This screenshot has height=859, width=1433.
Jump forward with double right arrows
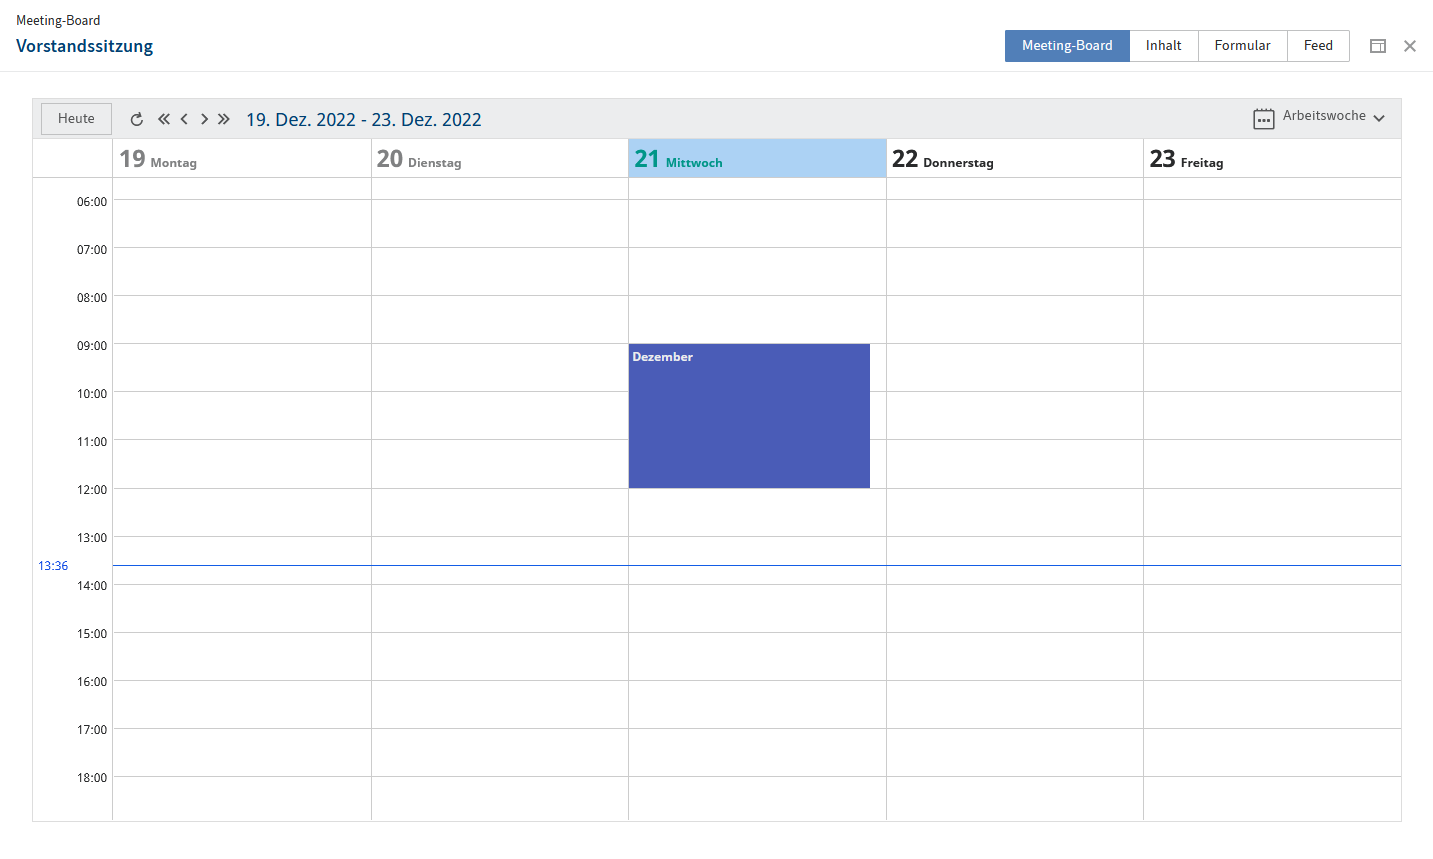point(224,119)
